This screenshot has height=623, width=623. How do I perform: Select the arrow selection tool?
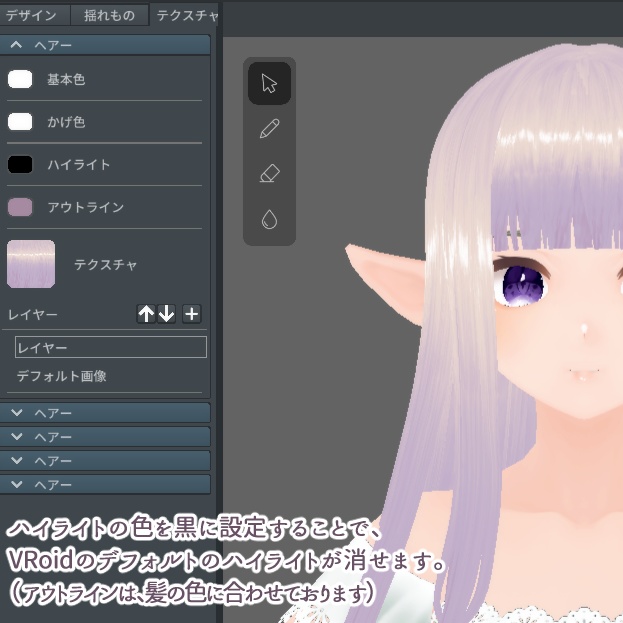pyautogui.click(x=269, y=83)
